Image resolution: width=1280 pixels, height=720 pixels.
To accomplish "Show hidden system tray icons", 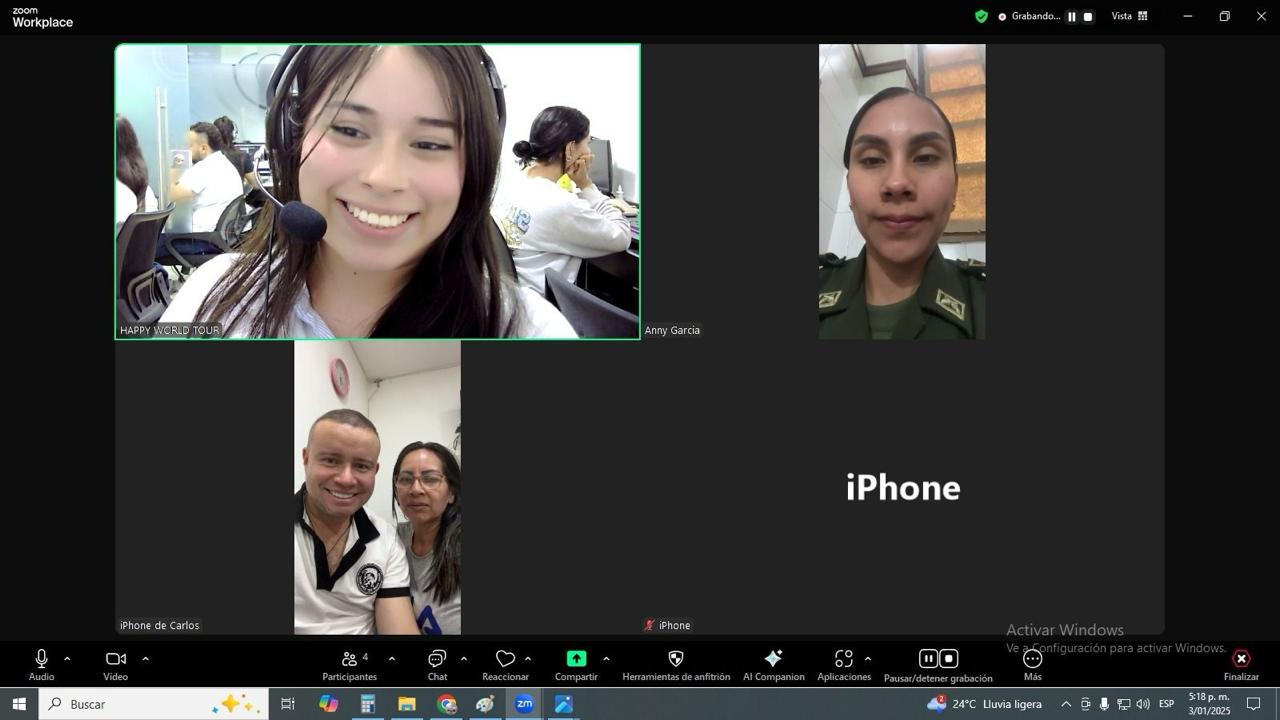I will [1065, 704].
